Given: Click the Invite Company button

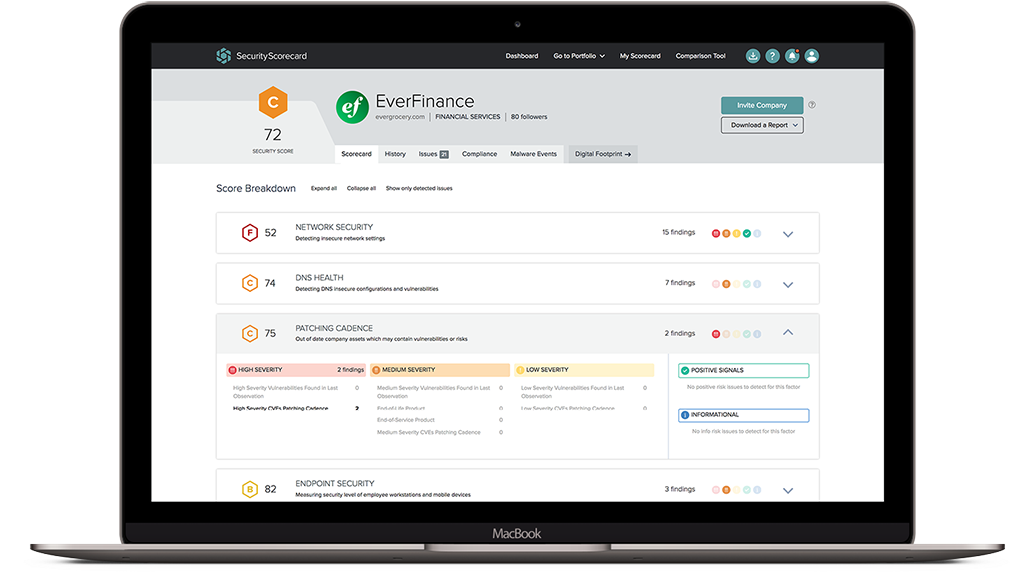Looking at the screenshot, I should [762, 105].
